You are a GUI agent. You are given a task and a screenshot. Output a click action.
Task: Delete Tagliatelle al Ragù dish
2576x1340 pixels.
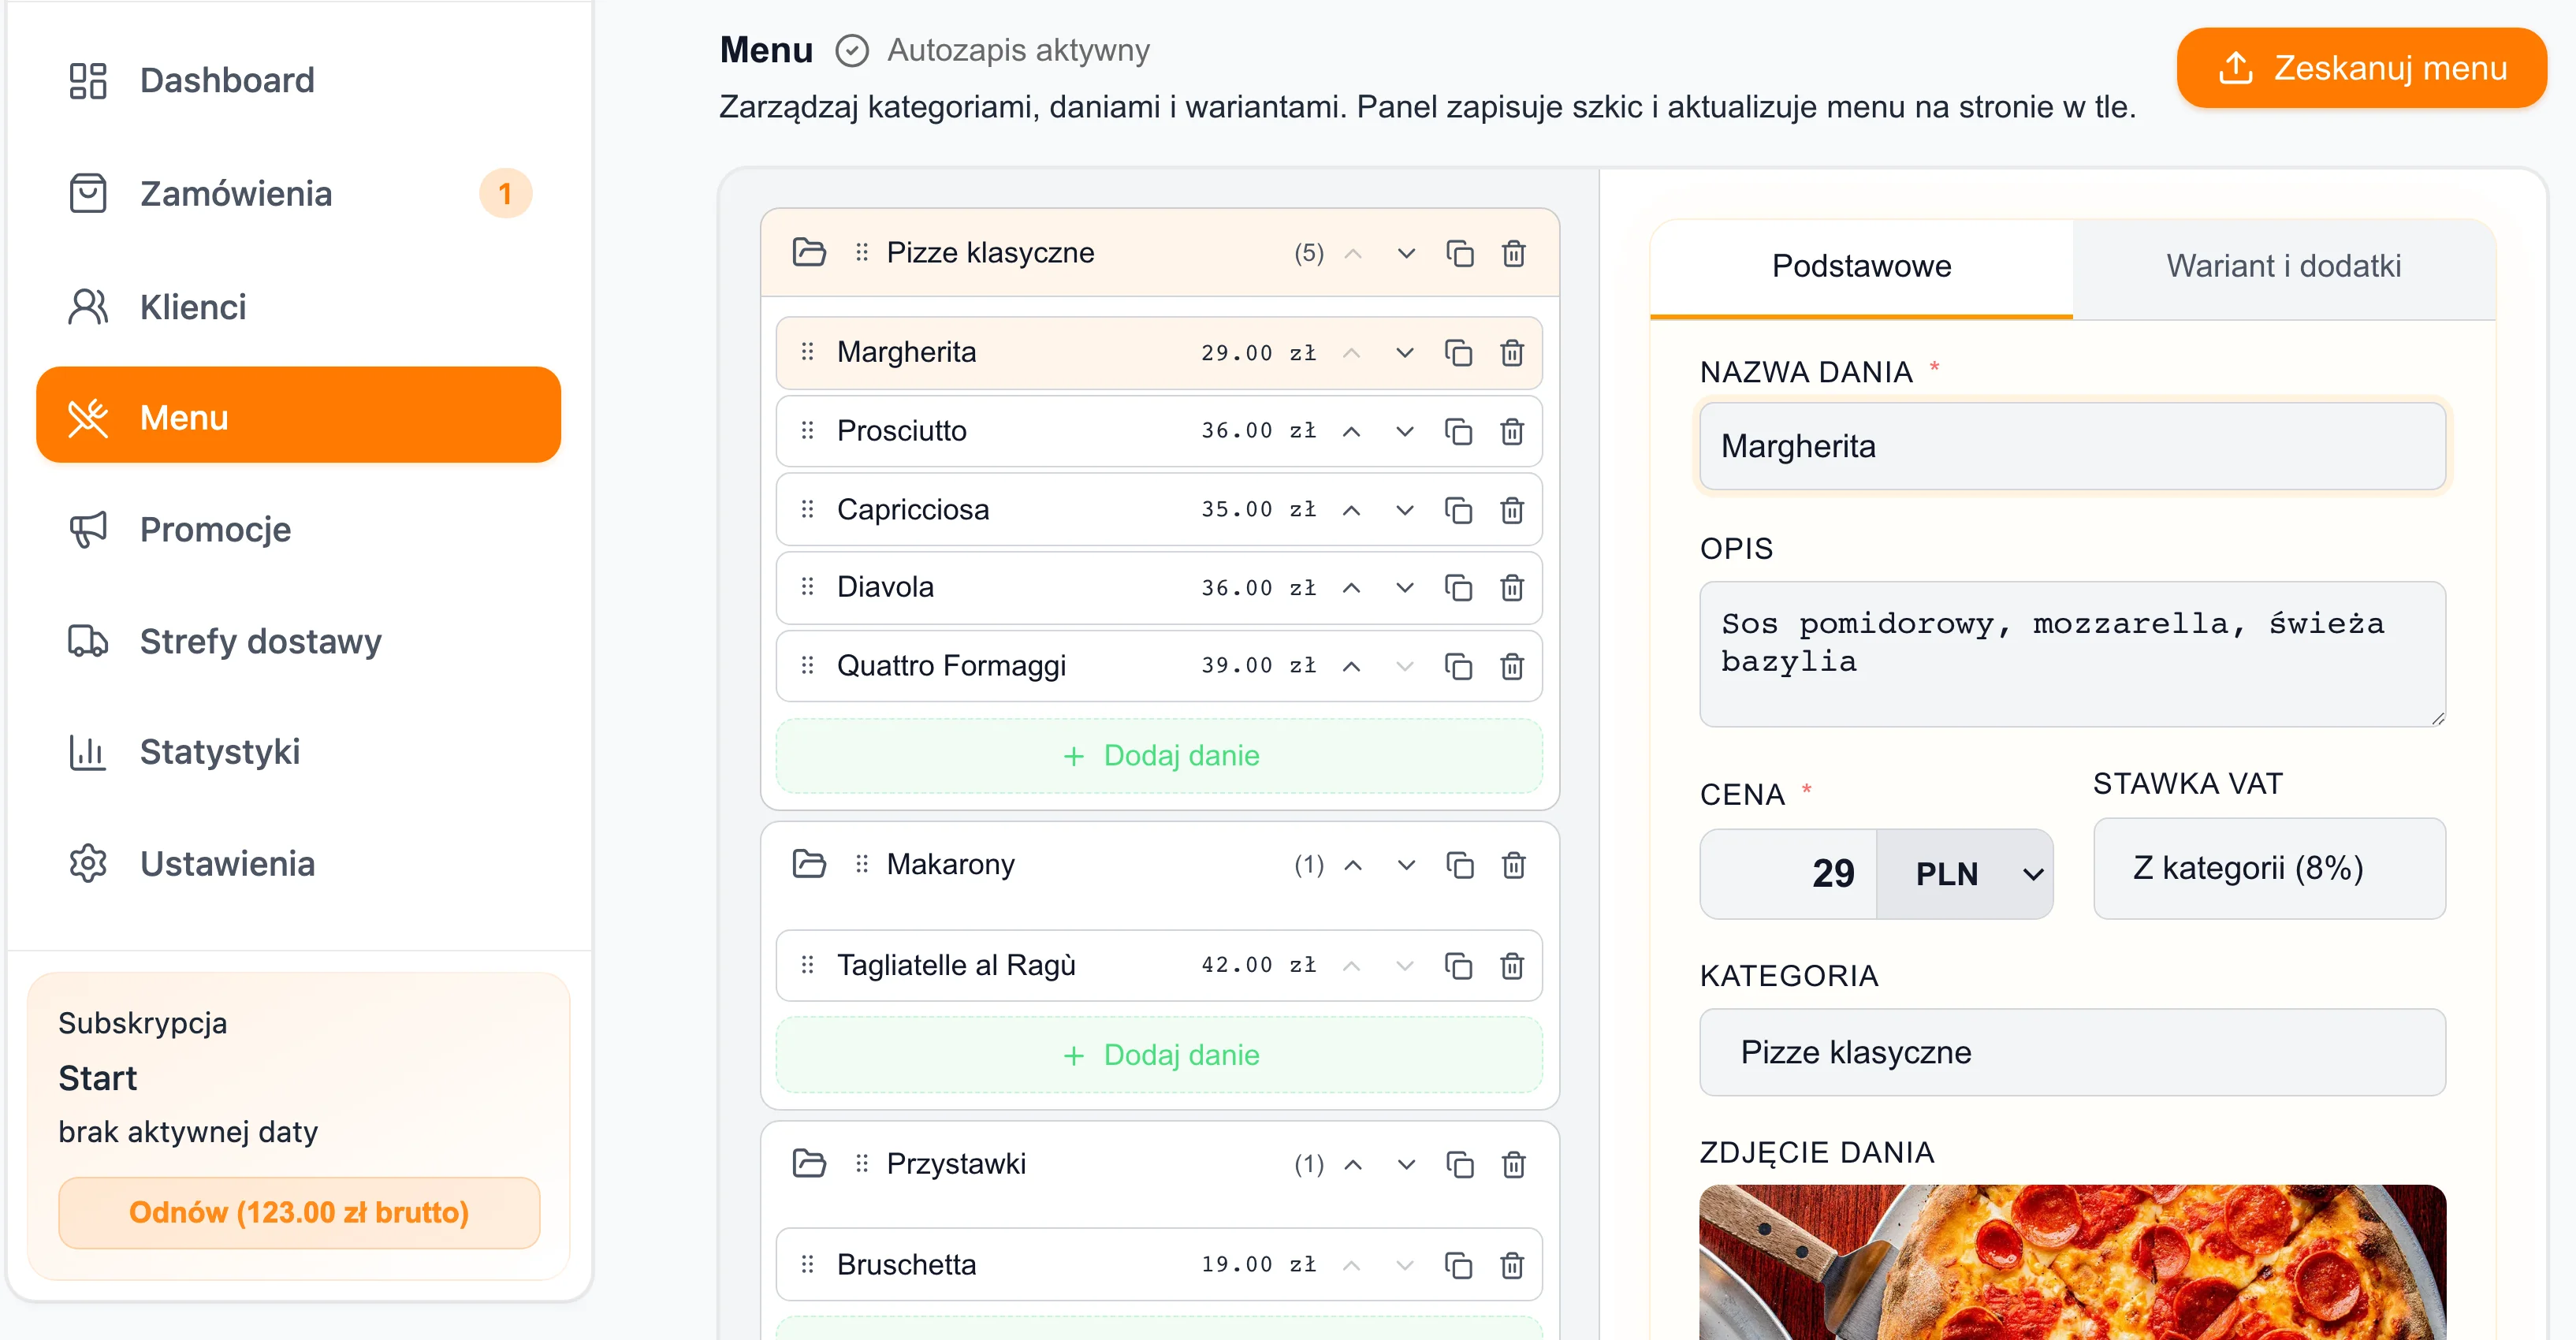(x=1512, y=966)
